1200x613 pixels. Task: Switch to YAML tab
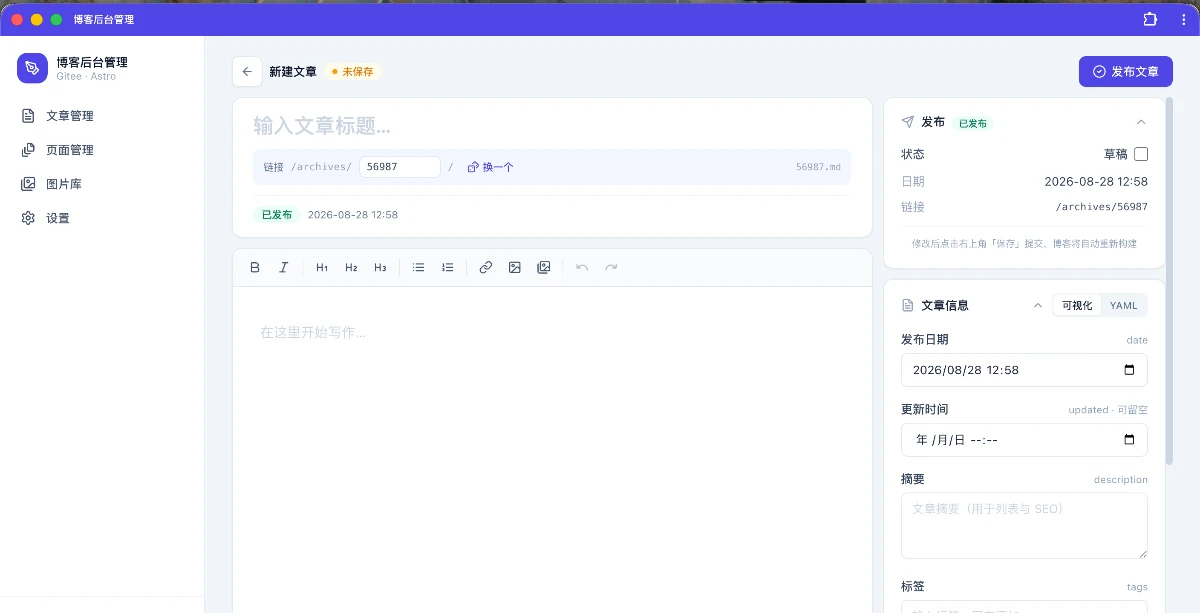pyautogui.click(x=1124, y=305)
